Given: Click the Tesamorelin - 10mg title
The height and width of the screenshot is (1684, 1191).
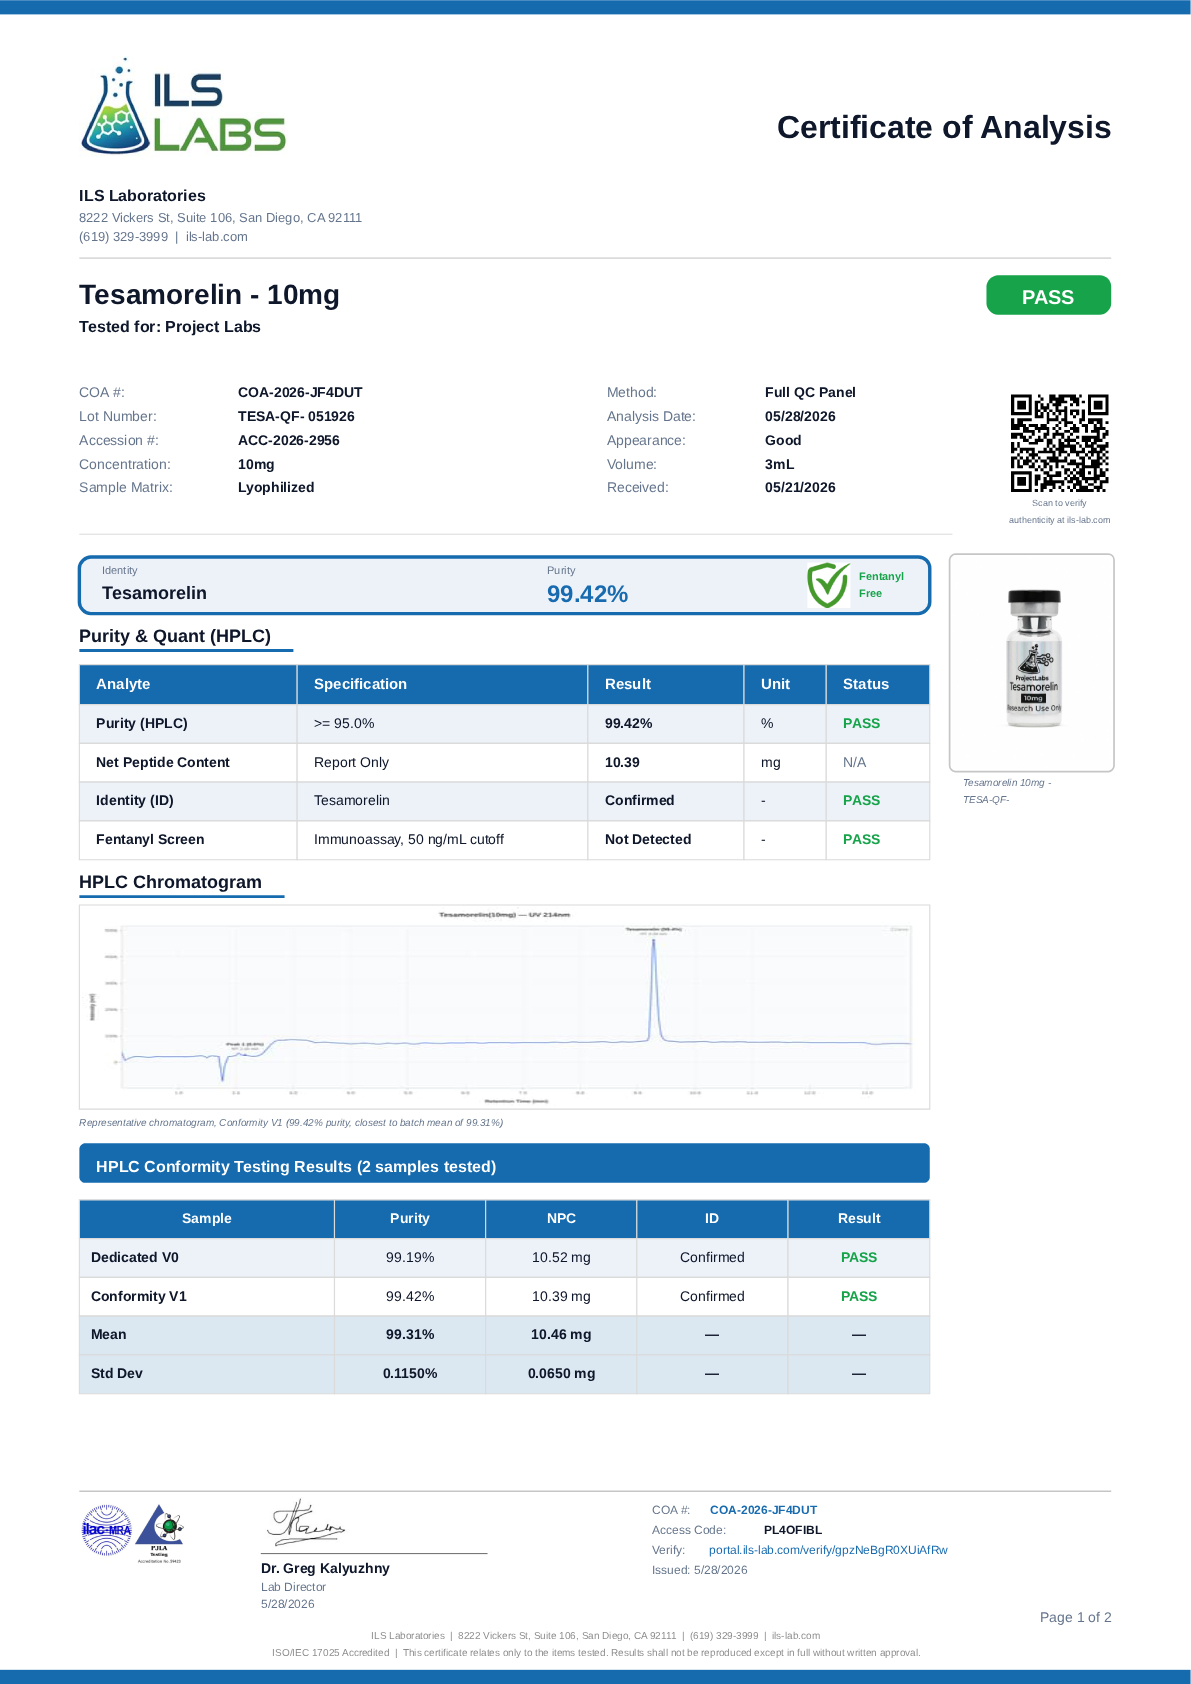Looking at the screenshot, I should coord(209,295).
